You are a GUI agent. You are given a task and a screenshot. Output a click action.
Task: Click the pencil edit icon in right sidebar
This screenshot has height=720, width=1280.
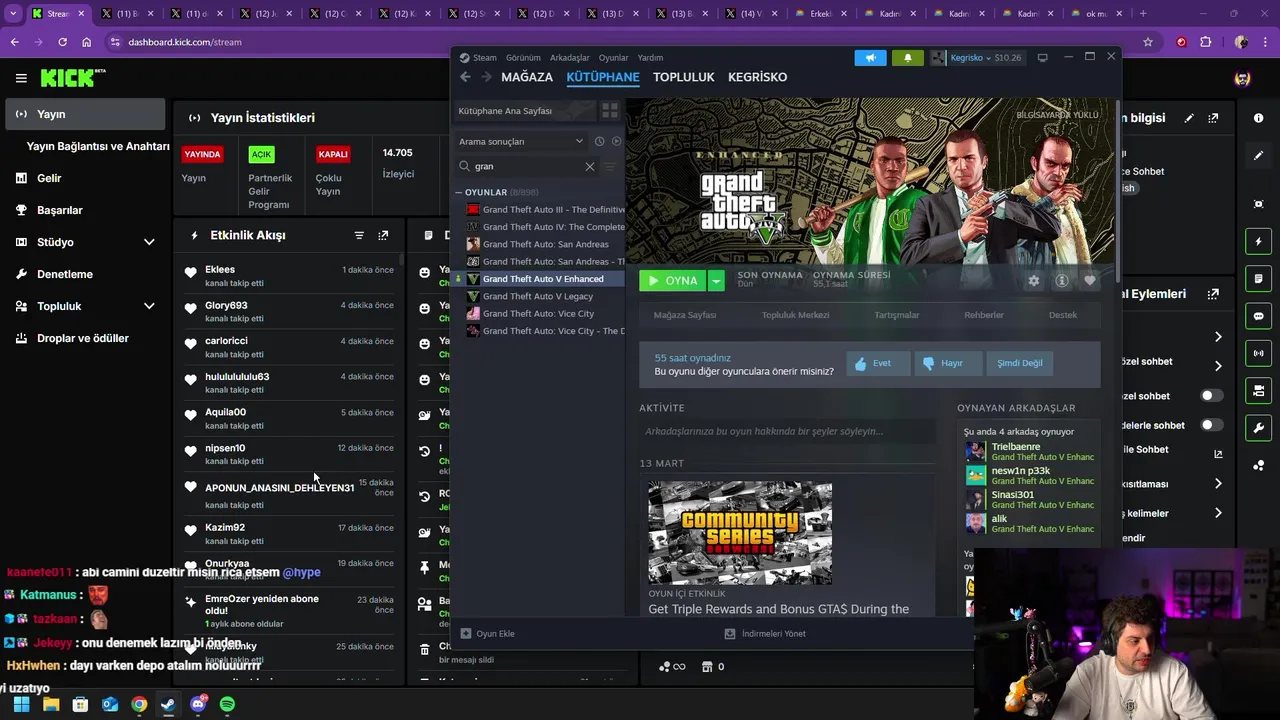1258,156
